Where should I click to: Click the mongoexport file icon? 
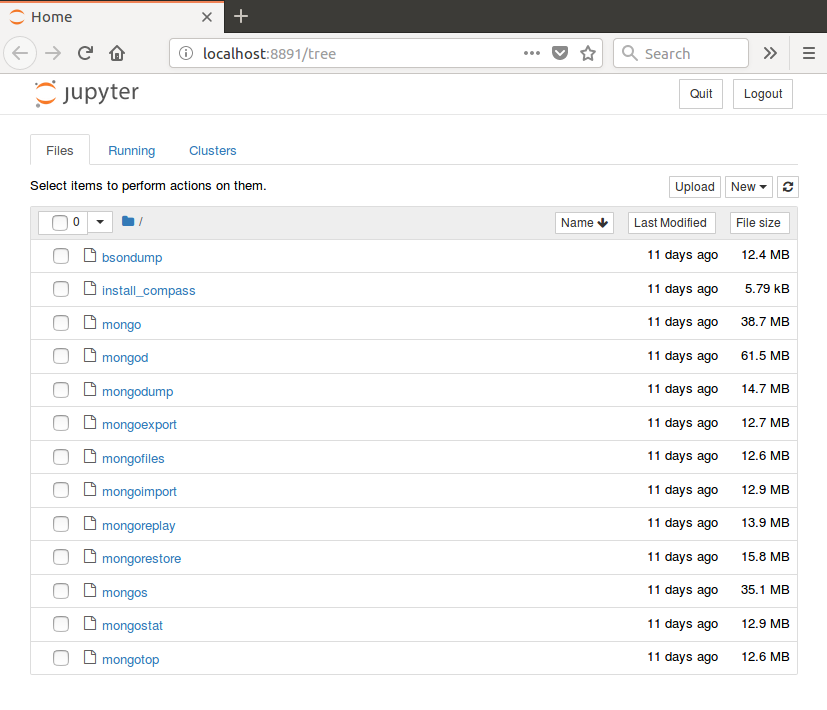[x=90, y=423]
